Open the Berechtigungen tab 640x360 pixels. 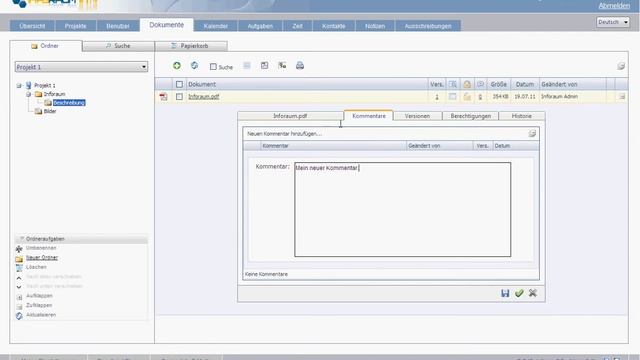tap(470, 116)
